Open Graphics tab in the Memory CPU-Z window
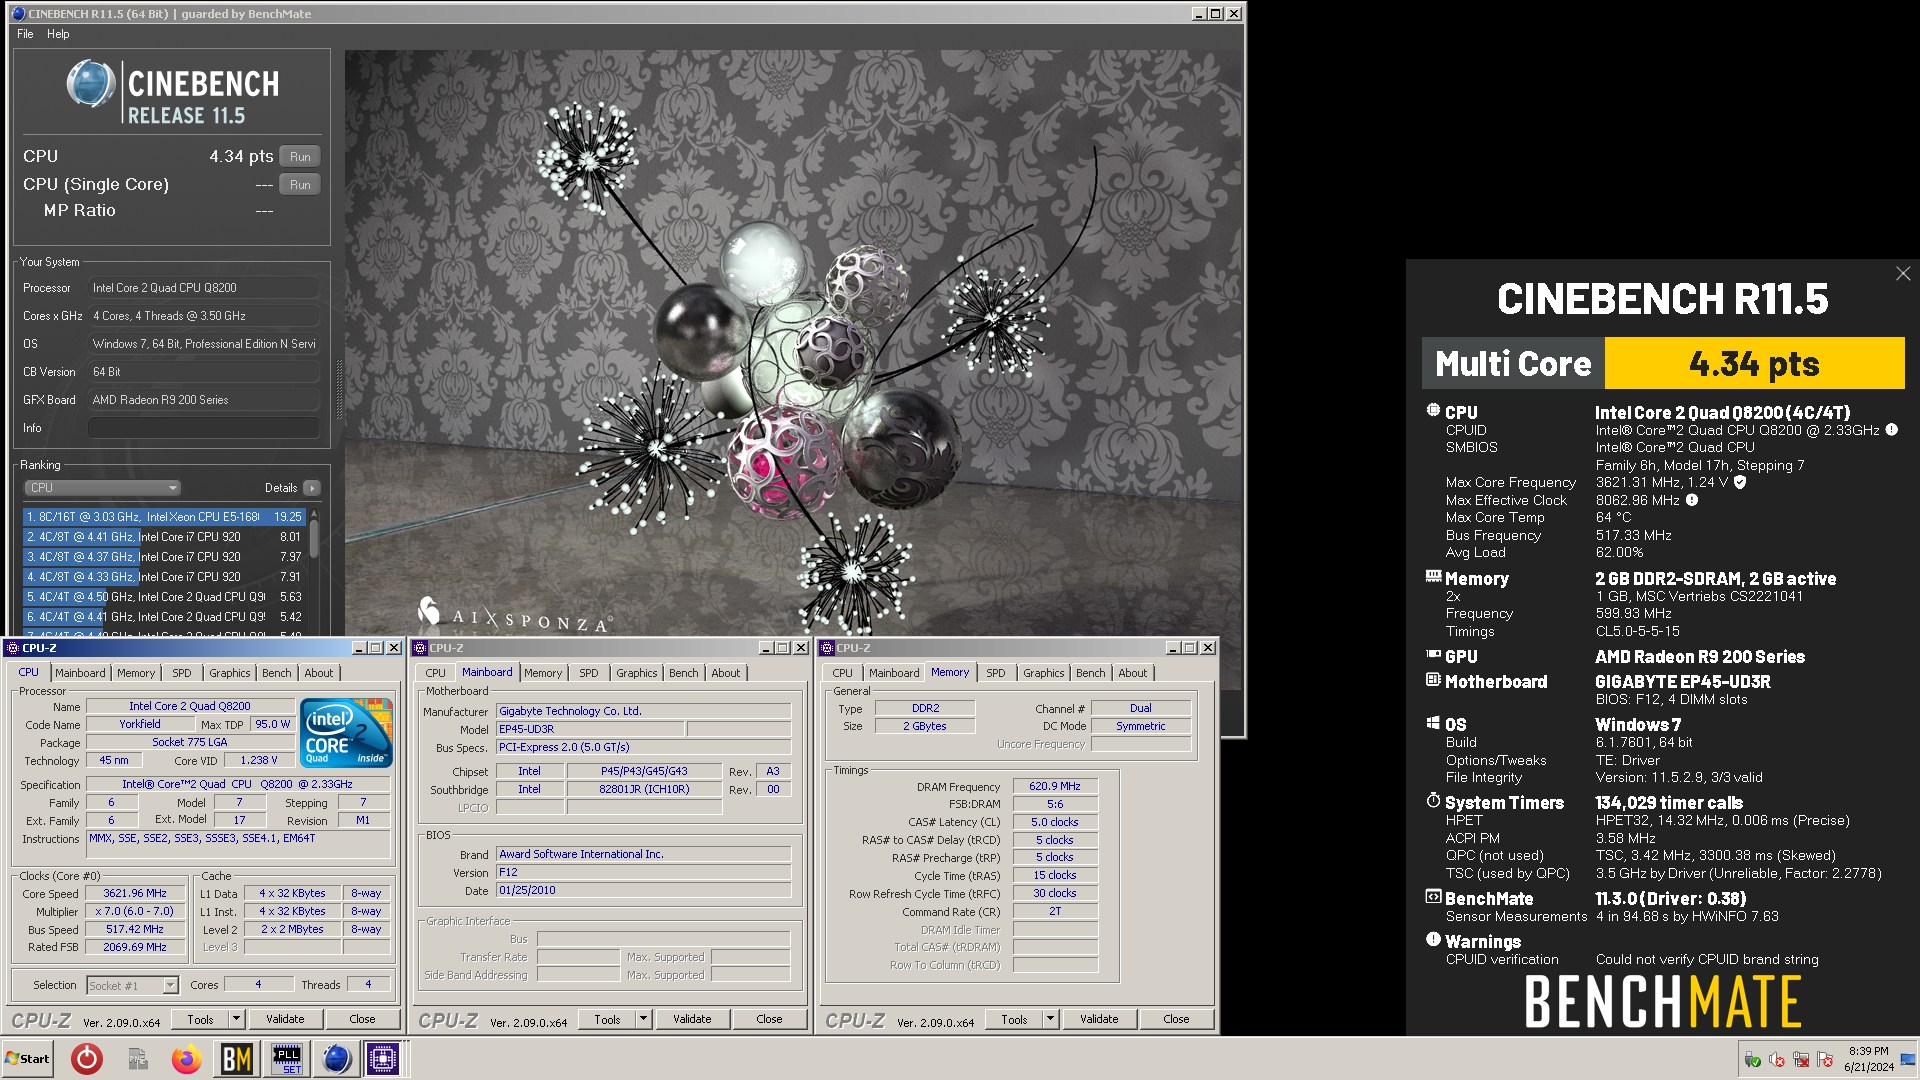The height and width of the screenshot is (1080, 1920). (1043, 673)
